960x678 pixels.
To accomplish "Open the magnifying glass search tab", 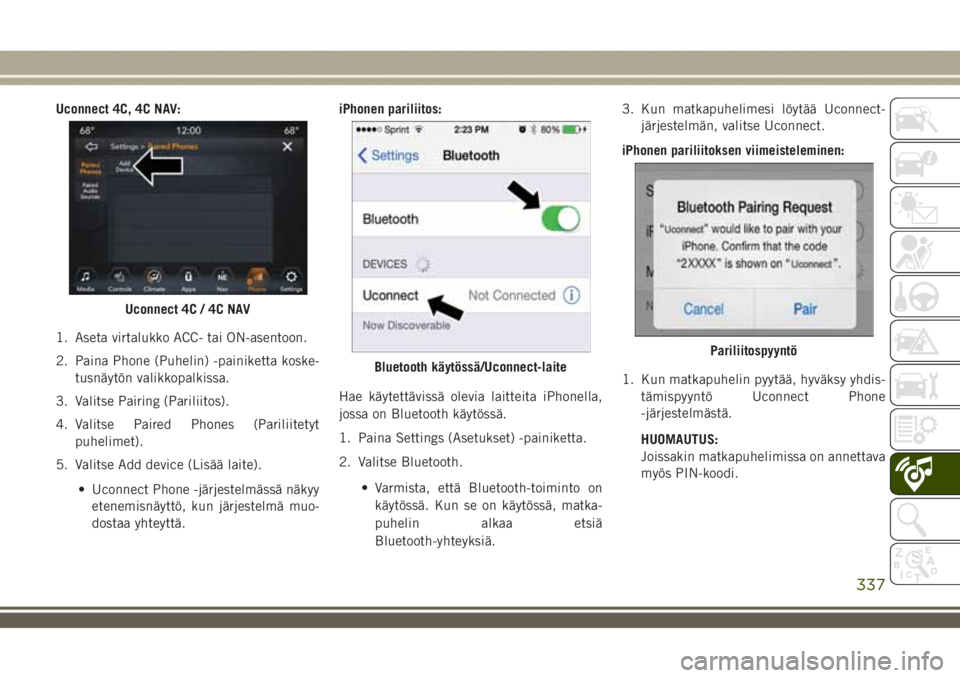I will 924,519.
